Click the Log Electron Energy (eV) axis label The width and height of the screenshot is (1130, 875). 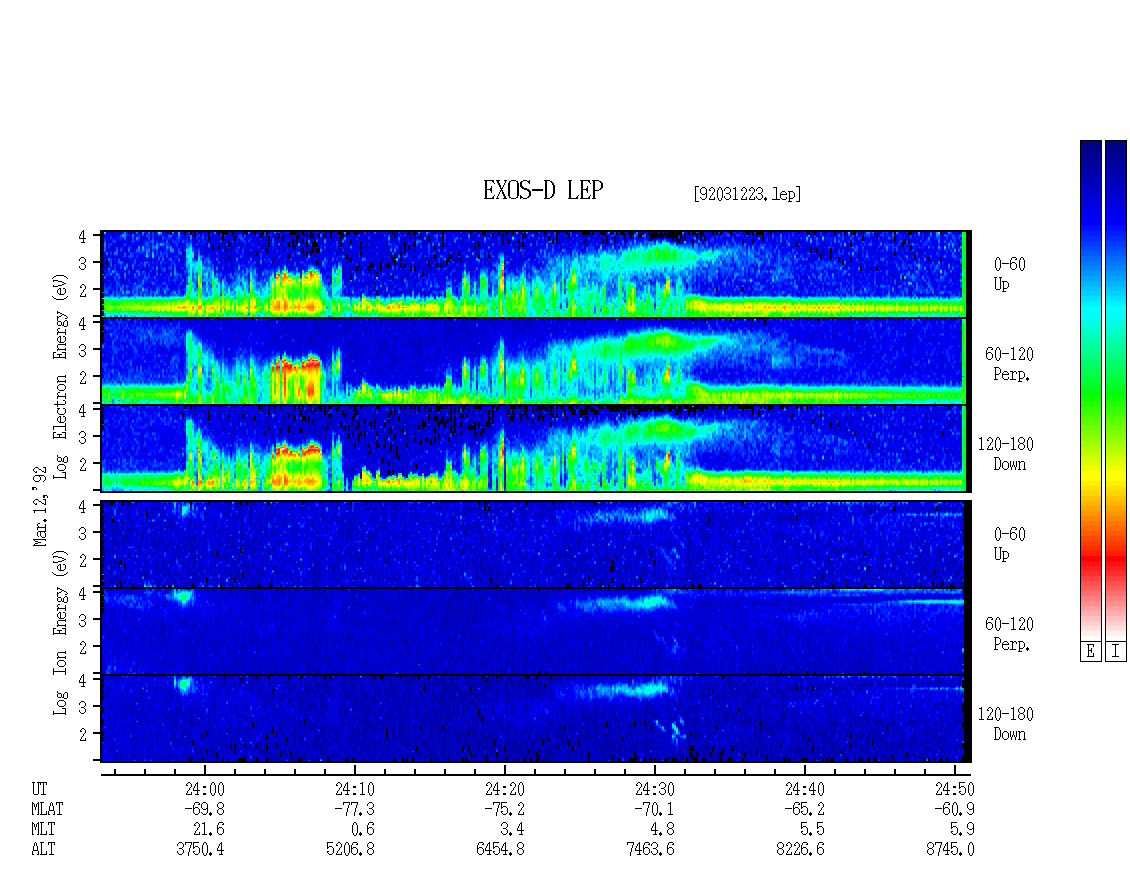click(60, 376)
